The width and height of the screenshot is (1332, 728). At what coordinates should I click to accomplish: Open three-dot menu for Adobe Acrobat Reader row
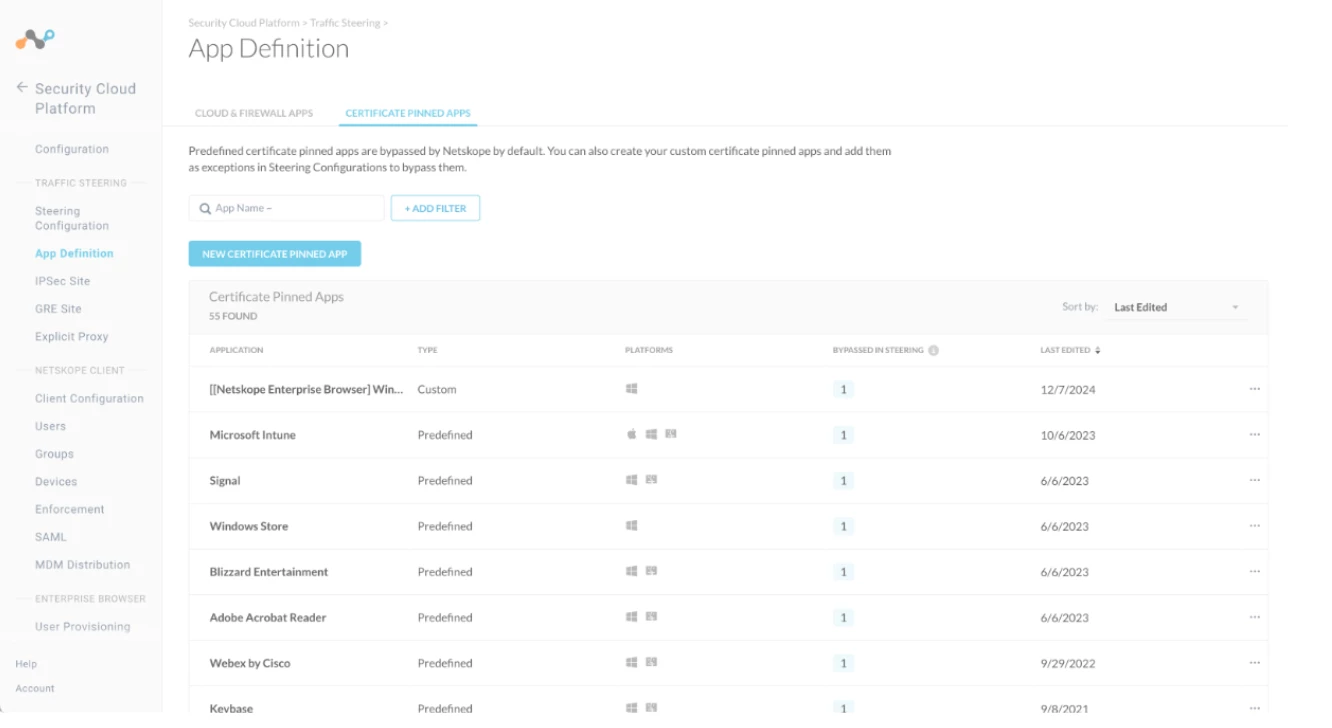[x=1254, y=617]
